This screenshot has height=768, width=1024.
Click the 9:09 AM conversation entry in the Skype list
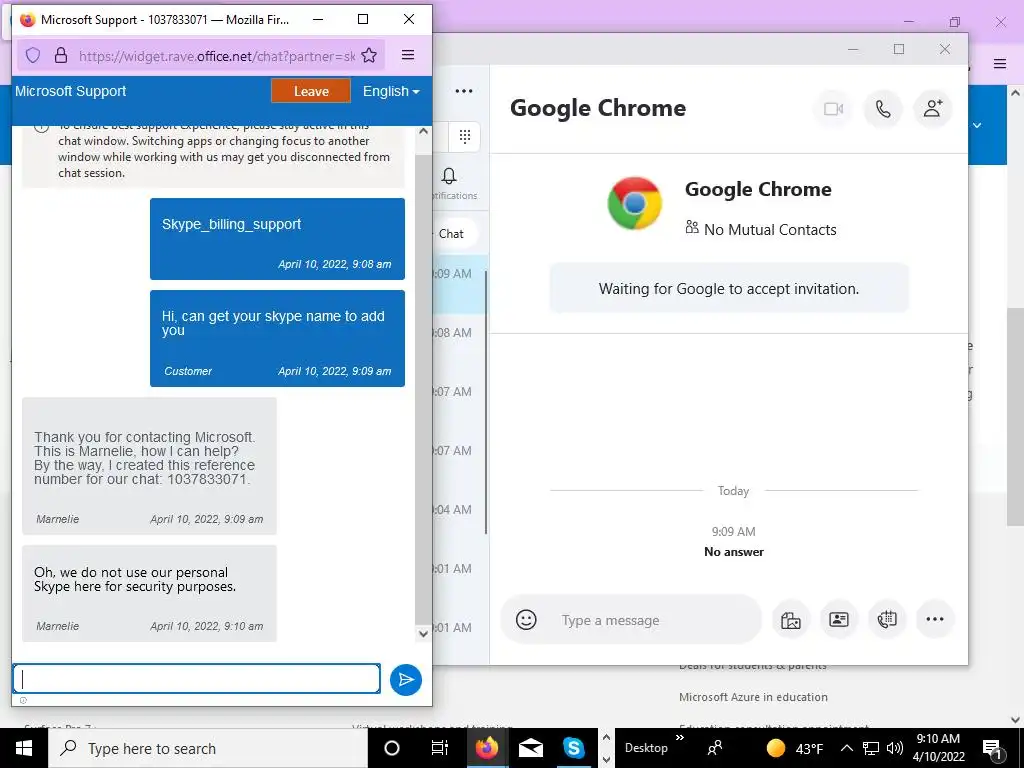pos(460,284)
